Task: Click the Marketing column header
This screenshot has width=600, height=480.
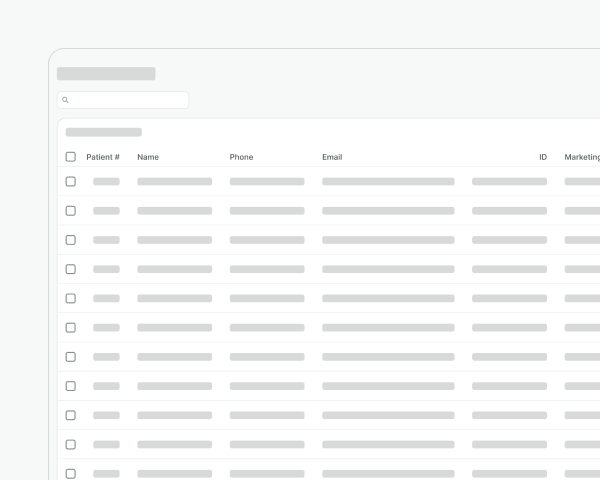Action: tap(582, 157)
